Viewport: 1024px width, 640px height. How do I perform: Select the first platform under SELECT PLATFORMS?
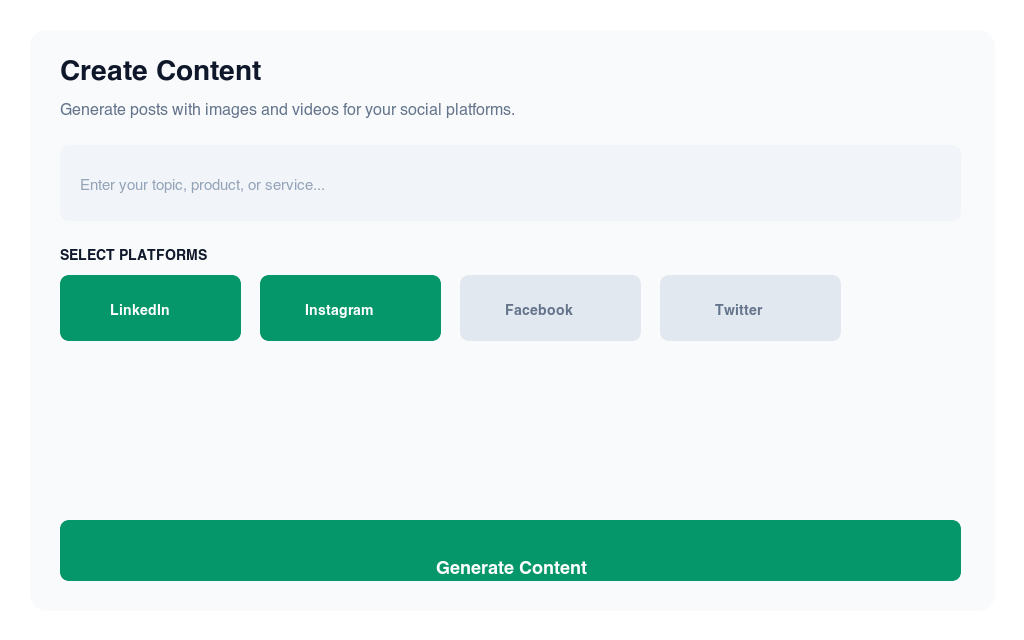click(x=150, y=308)
